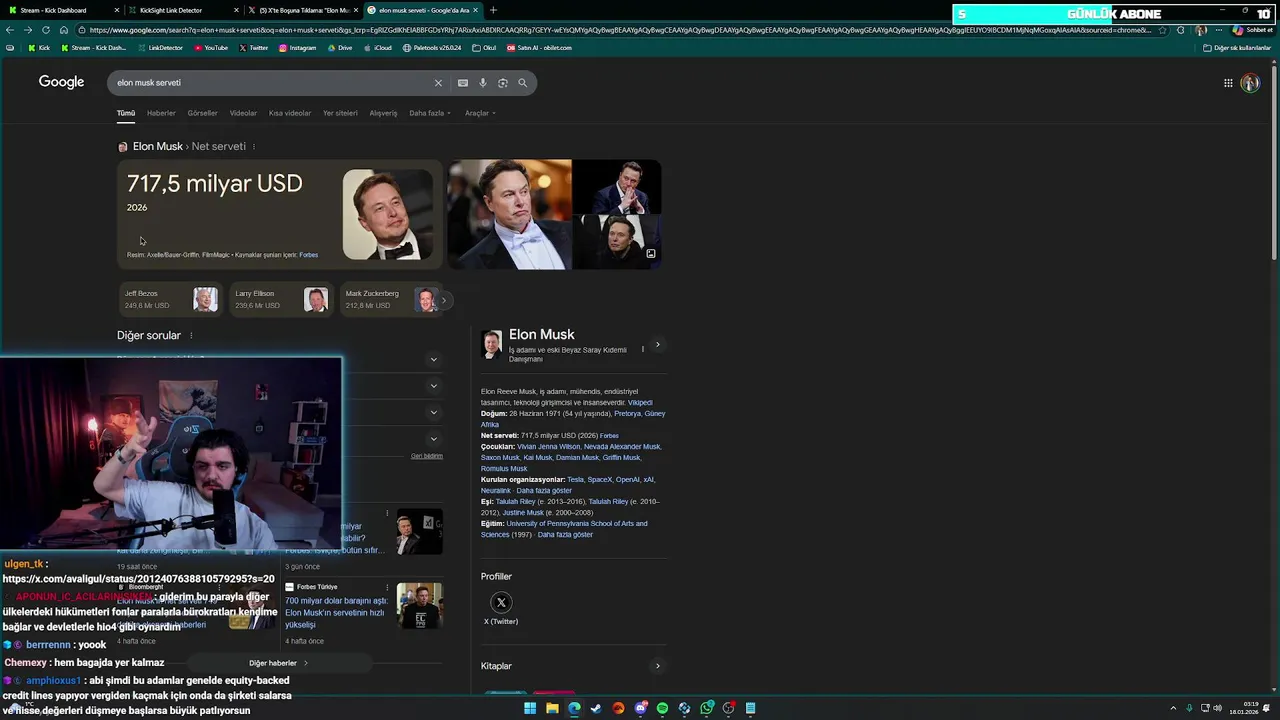Open the Twitter bookmark
This screenshot has height=720, width=1280.
tap(254, 48)
